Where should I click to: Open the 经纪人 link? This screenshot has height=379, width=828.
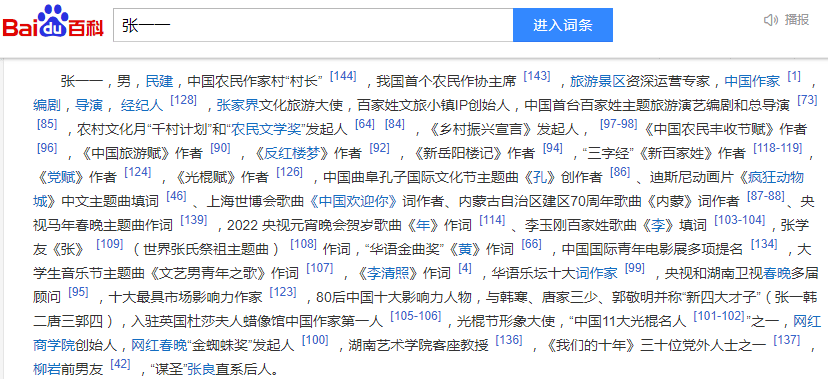click(x=142, y=105)
